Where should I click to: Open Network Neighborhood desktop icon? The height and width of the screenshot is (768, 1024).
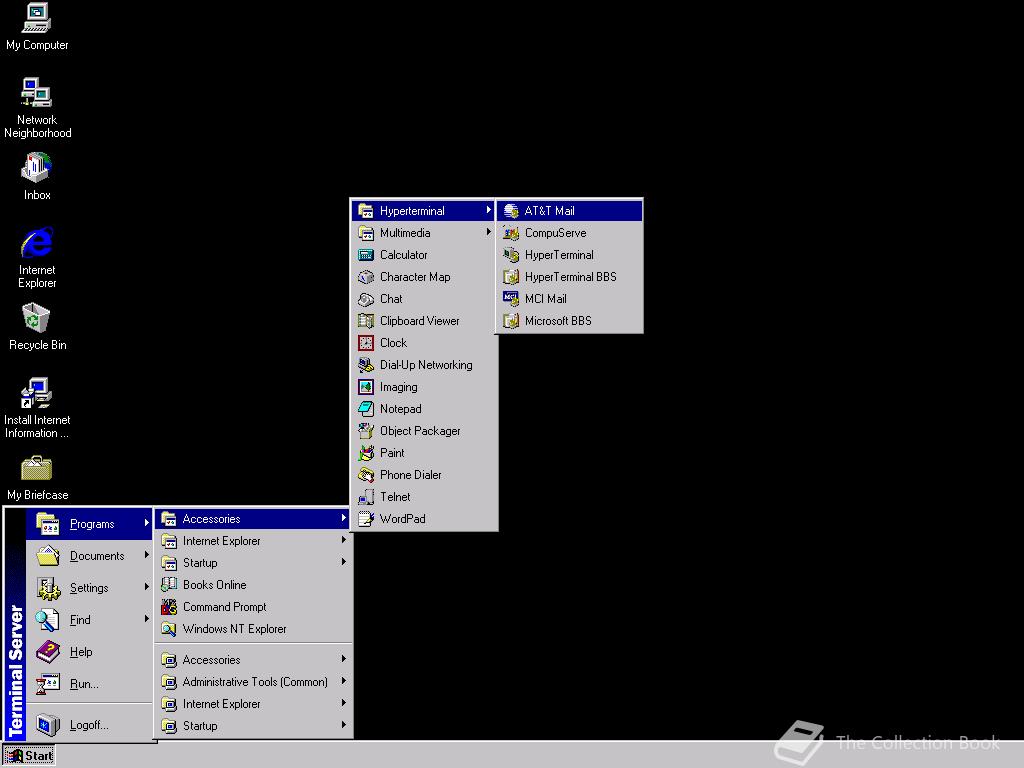pyautogui.click(x=37, y=108)
